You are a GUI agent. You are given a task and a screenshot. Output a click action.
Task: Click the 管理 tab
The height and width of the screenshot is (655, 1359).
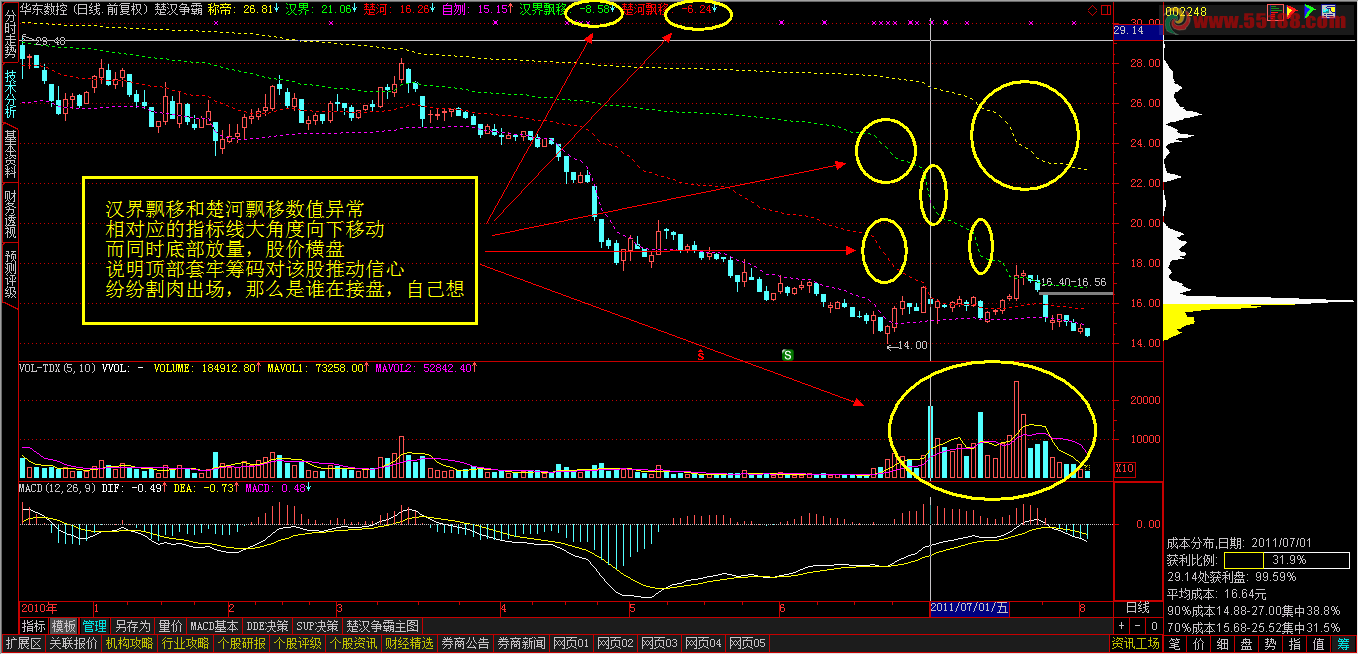pos(94,626)
